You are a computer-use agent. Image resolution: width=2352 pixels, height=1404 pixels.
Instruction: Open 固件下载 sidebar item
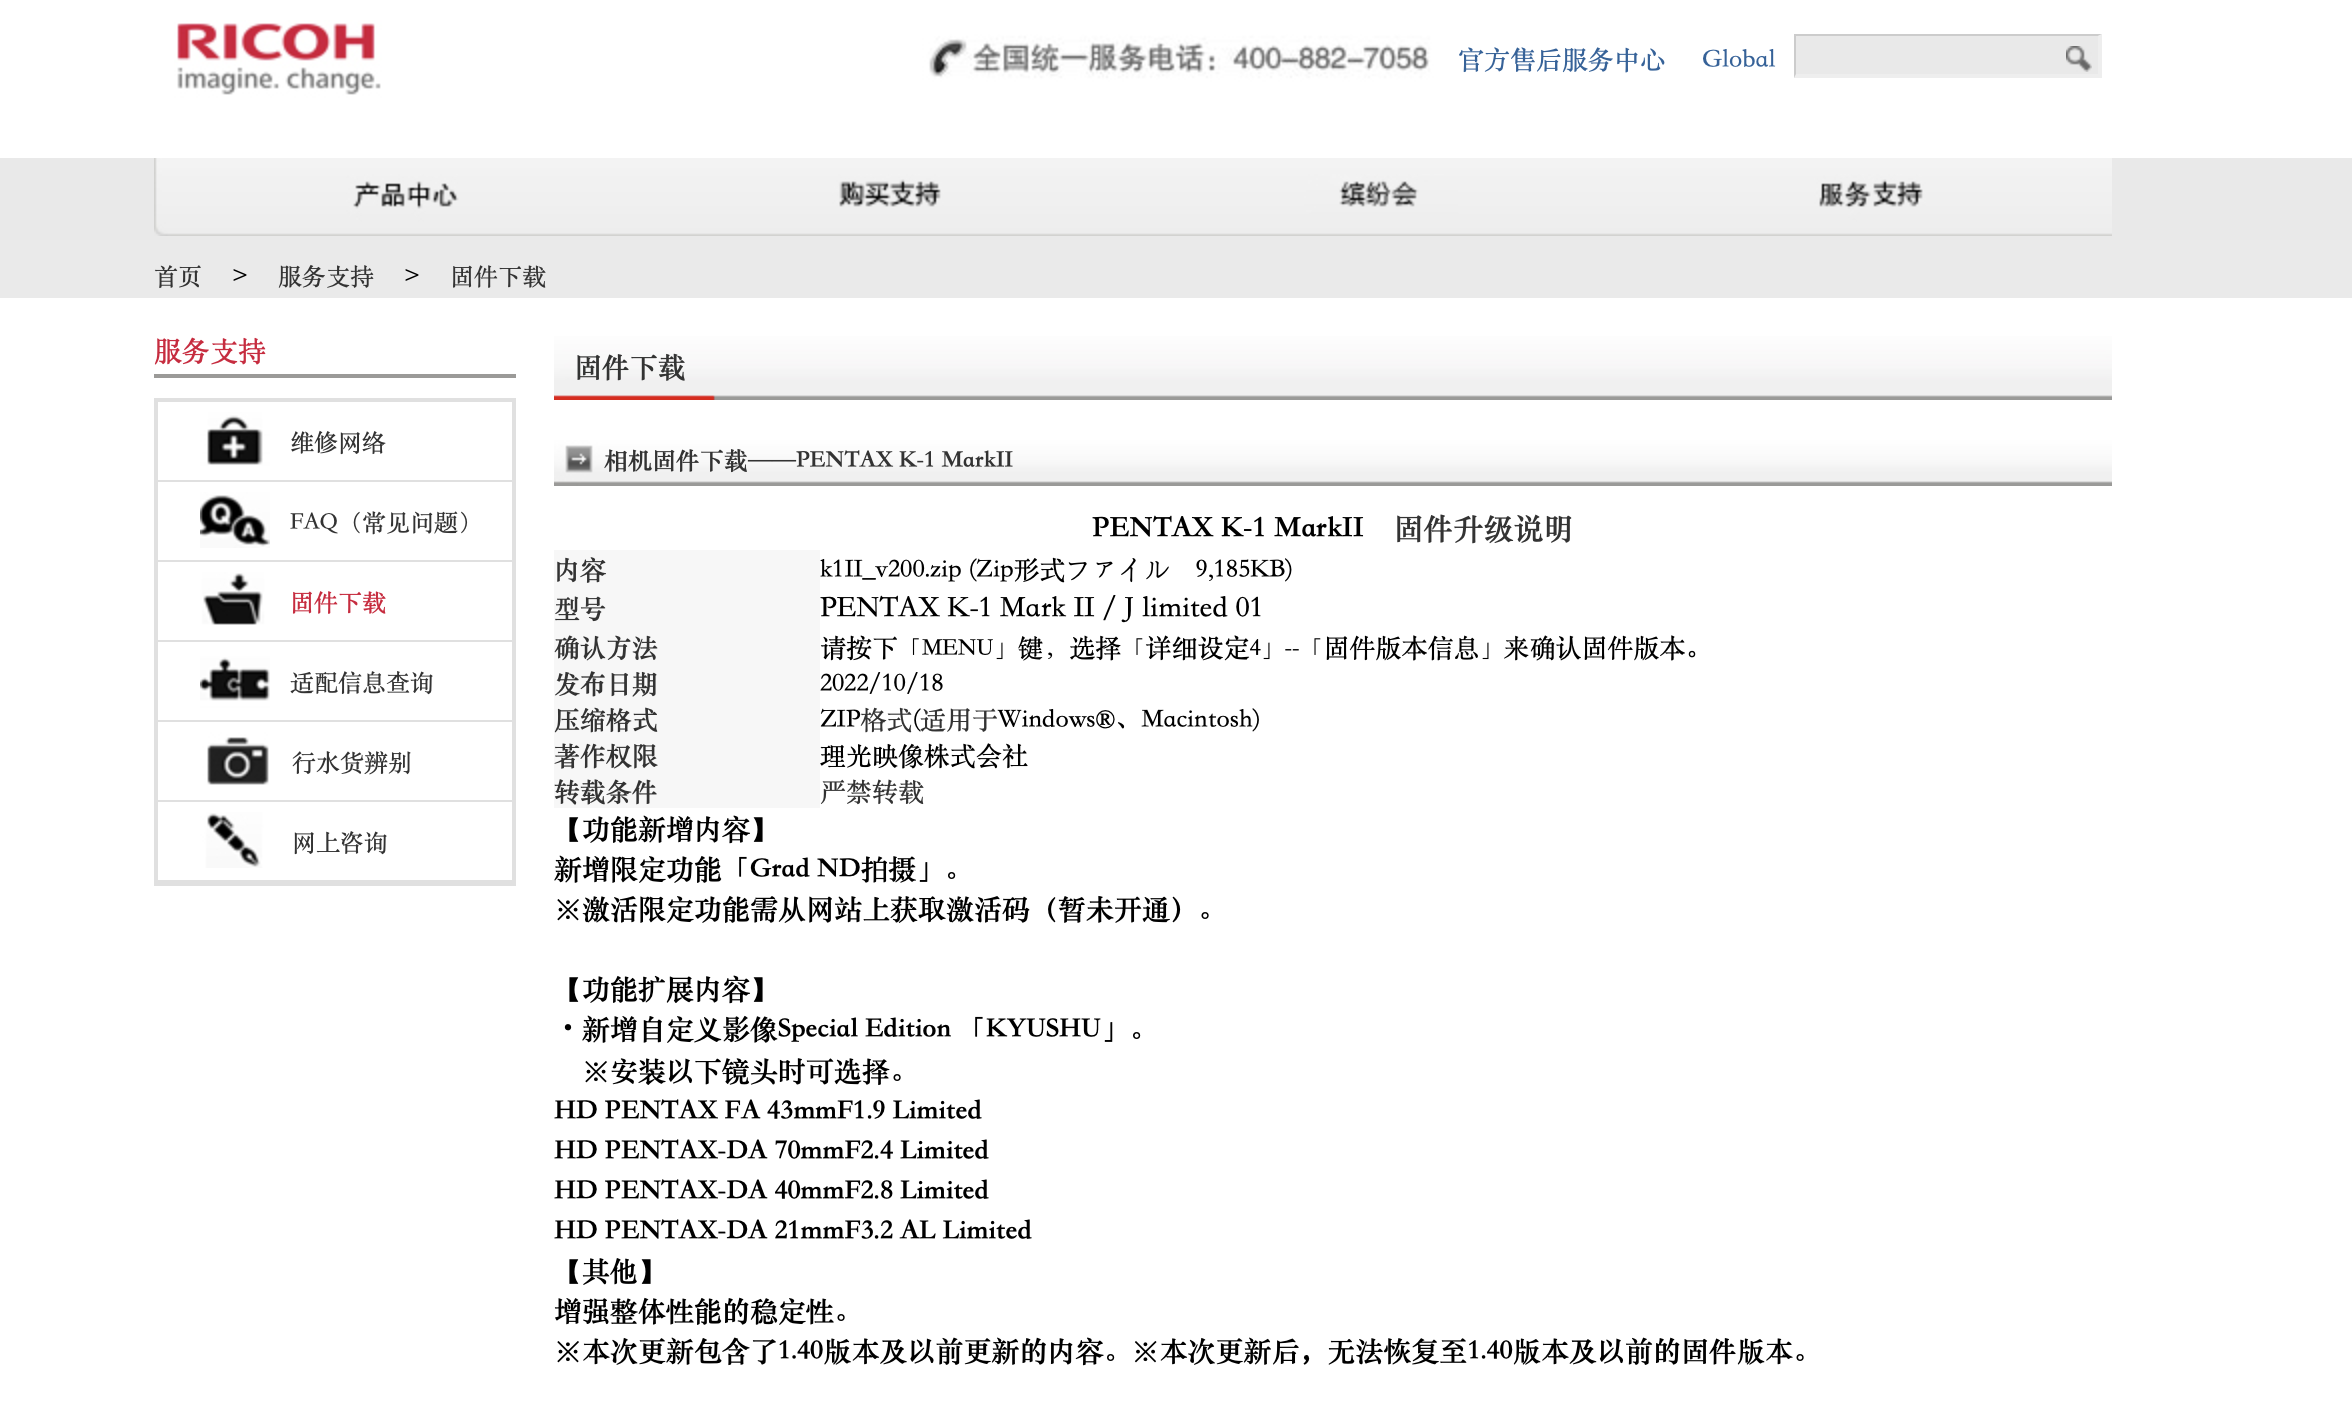335,601
